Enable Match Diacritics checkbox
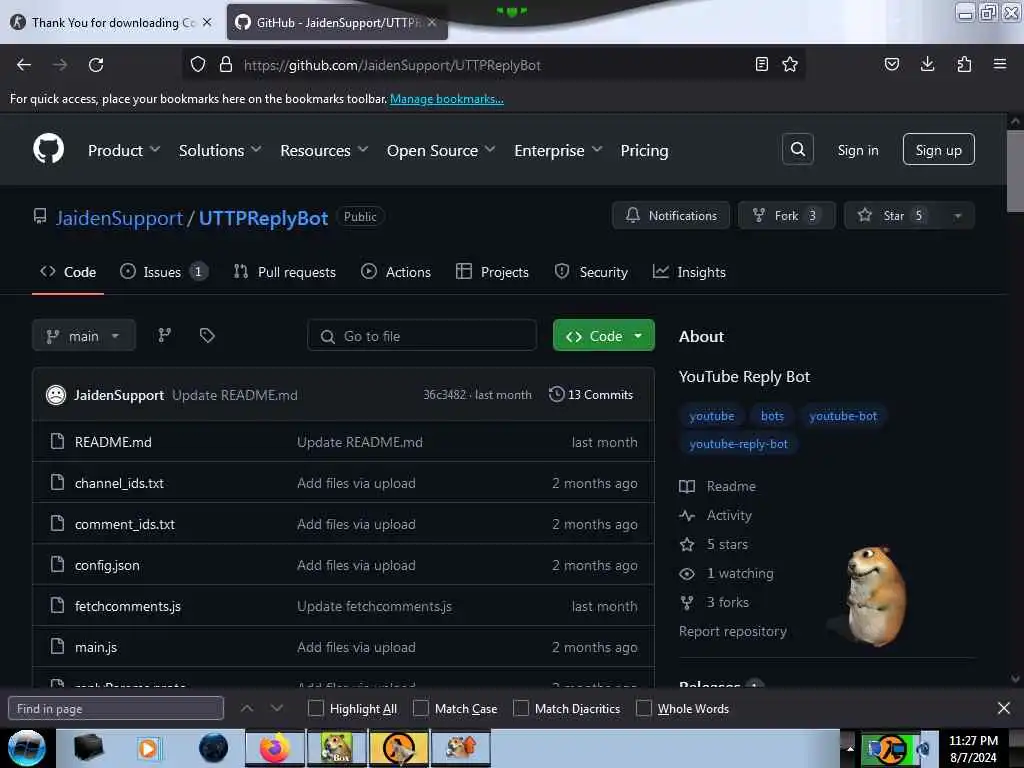This screenshot has height=768, width=1024. coord(520,708)
